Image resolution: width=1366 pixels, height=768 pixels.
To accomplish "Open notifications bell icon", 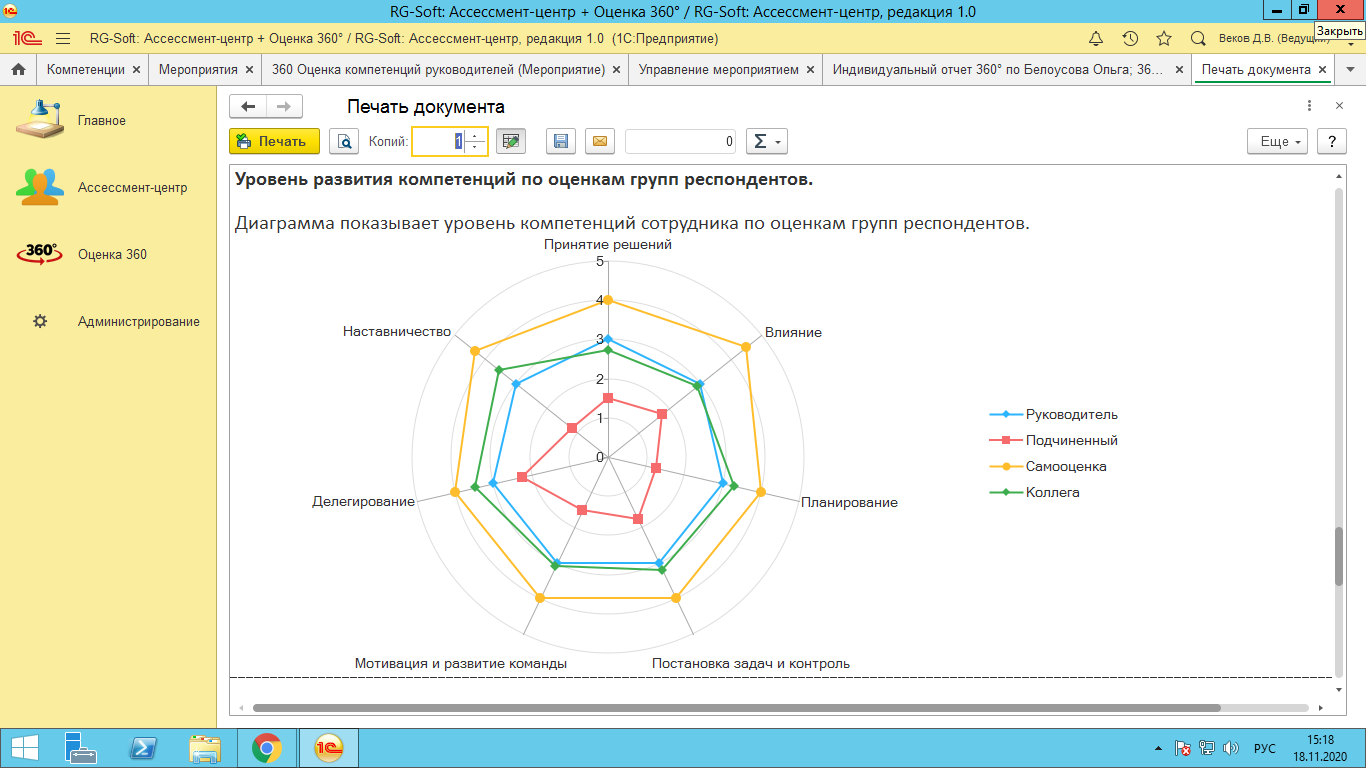I will (1096, 39).
